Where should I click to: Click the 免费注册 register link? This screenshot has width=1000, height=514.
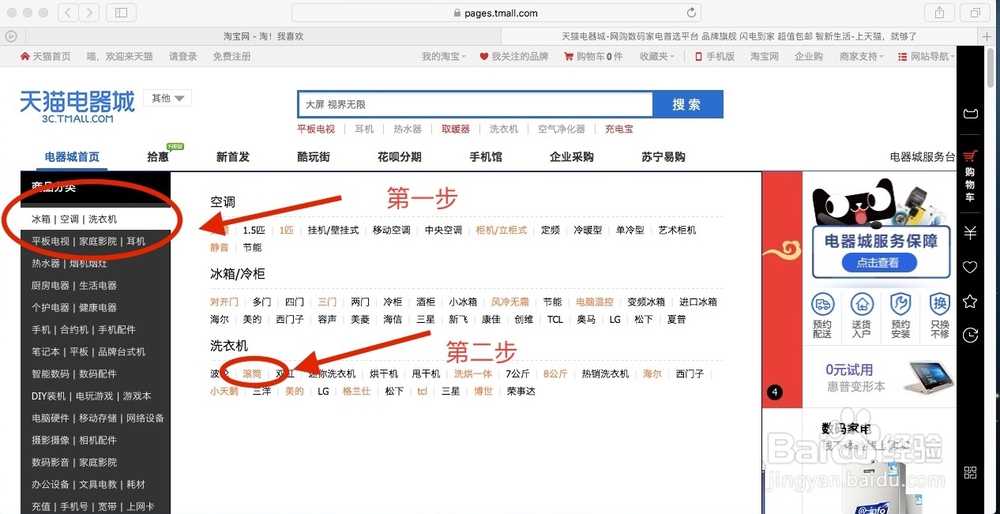coord(232,56)
